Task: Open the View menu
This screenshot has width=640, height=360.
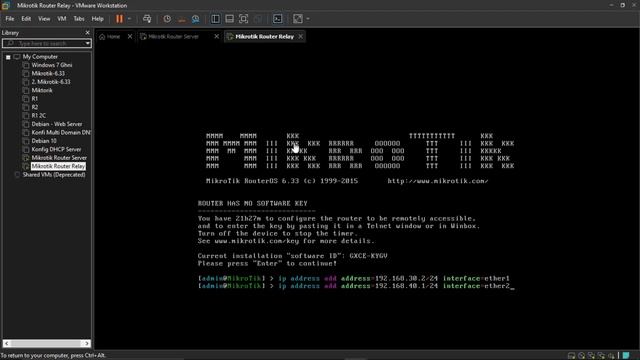Action: pyautogui.click(x=44, y=19)
